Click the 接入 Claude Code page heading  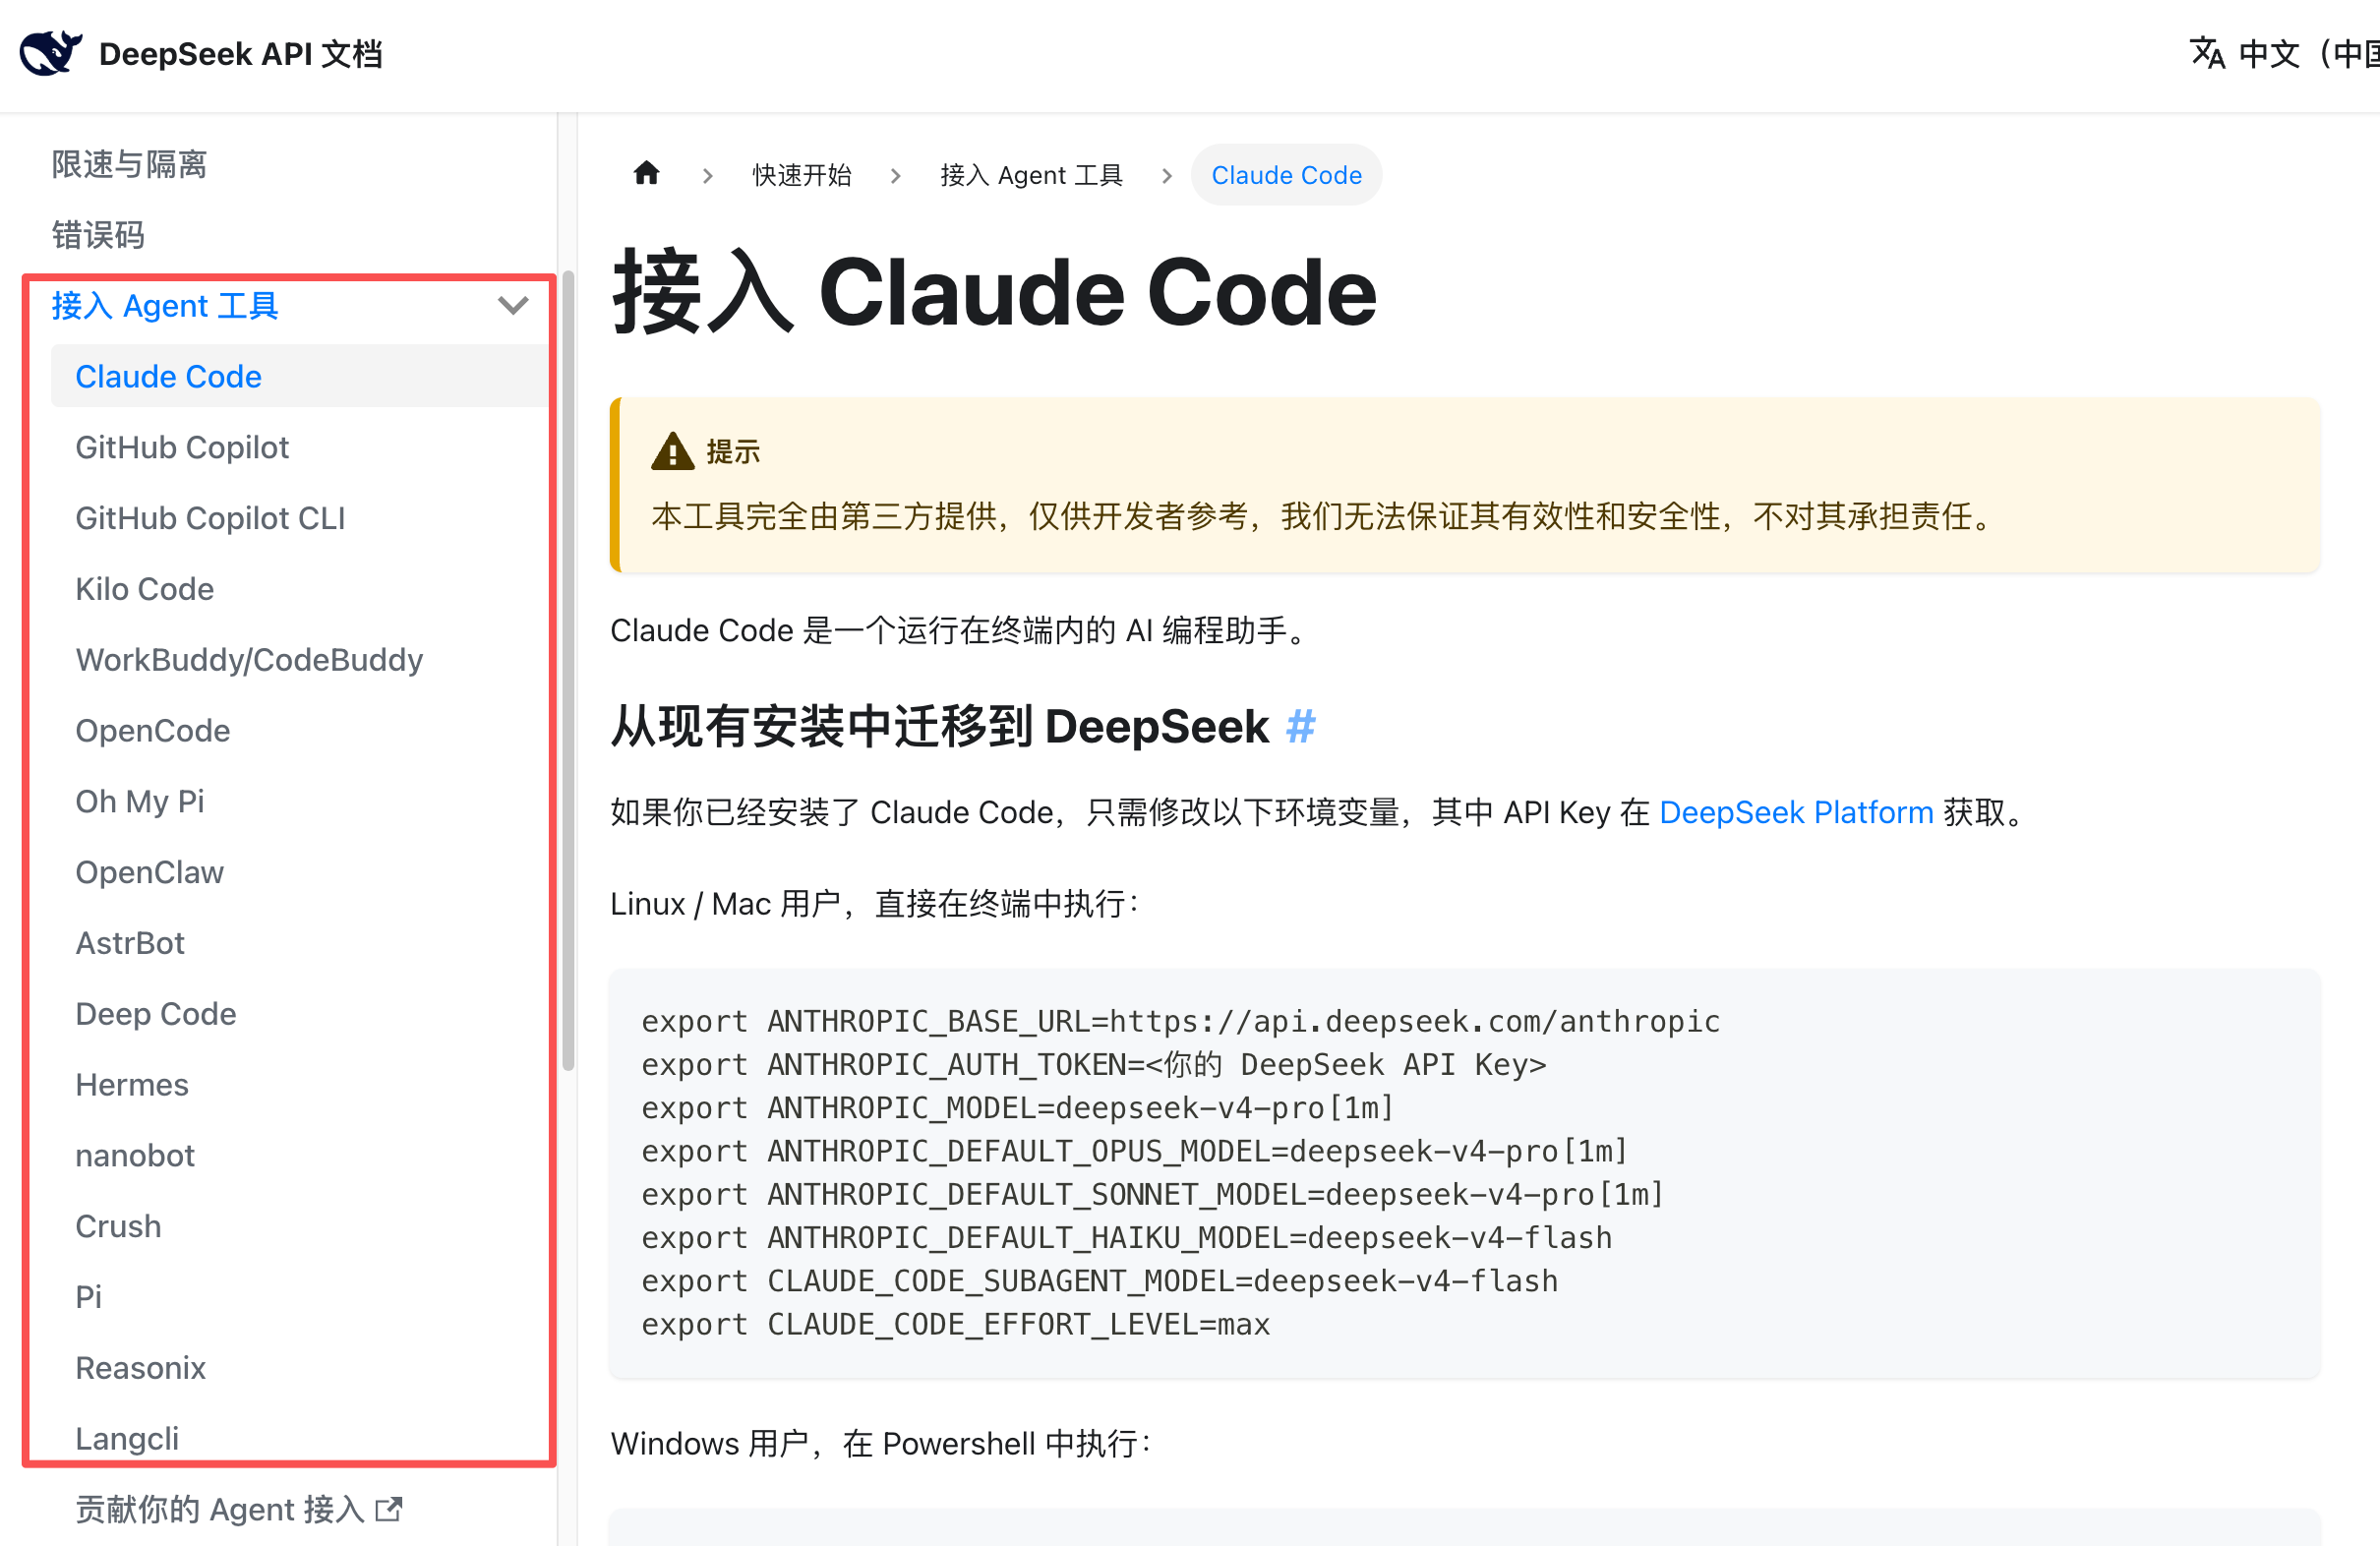pos(994,292)
